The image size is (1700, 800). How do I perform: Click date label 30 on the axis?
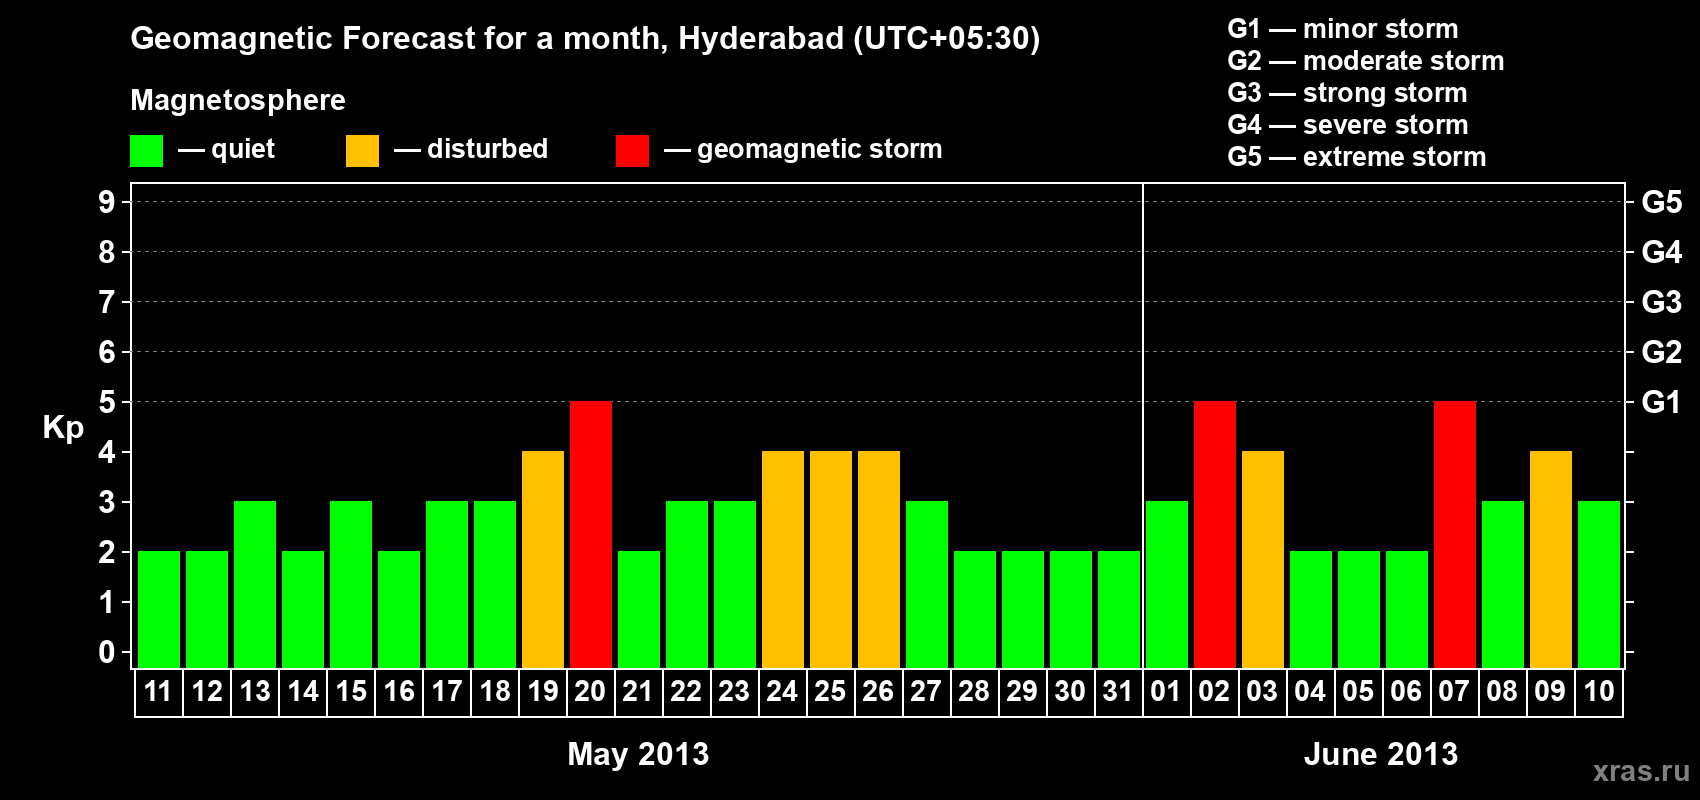point(1070,692)
